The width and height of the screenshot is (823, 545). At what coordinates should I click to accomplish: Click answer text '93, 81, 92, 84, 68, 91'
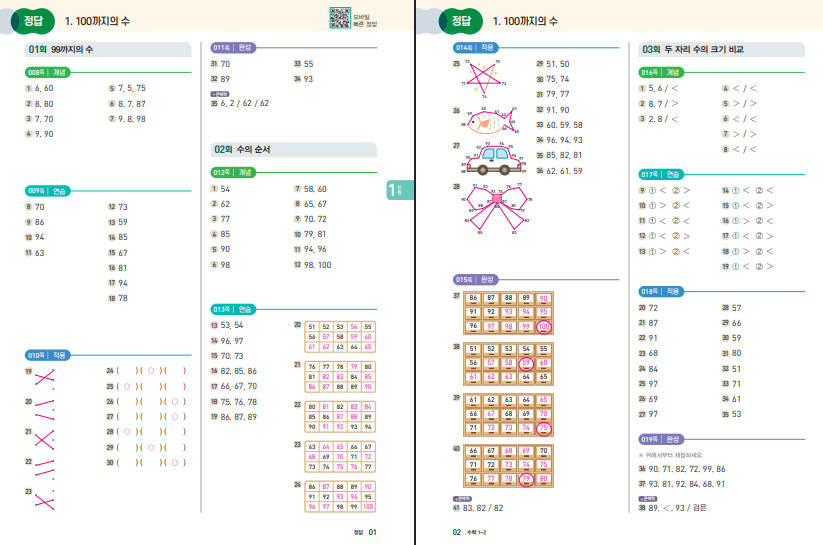pyautogui.click(x=687, y=484)
